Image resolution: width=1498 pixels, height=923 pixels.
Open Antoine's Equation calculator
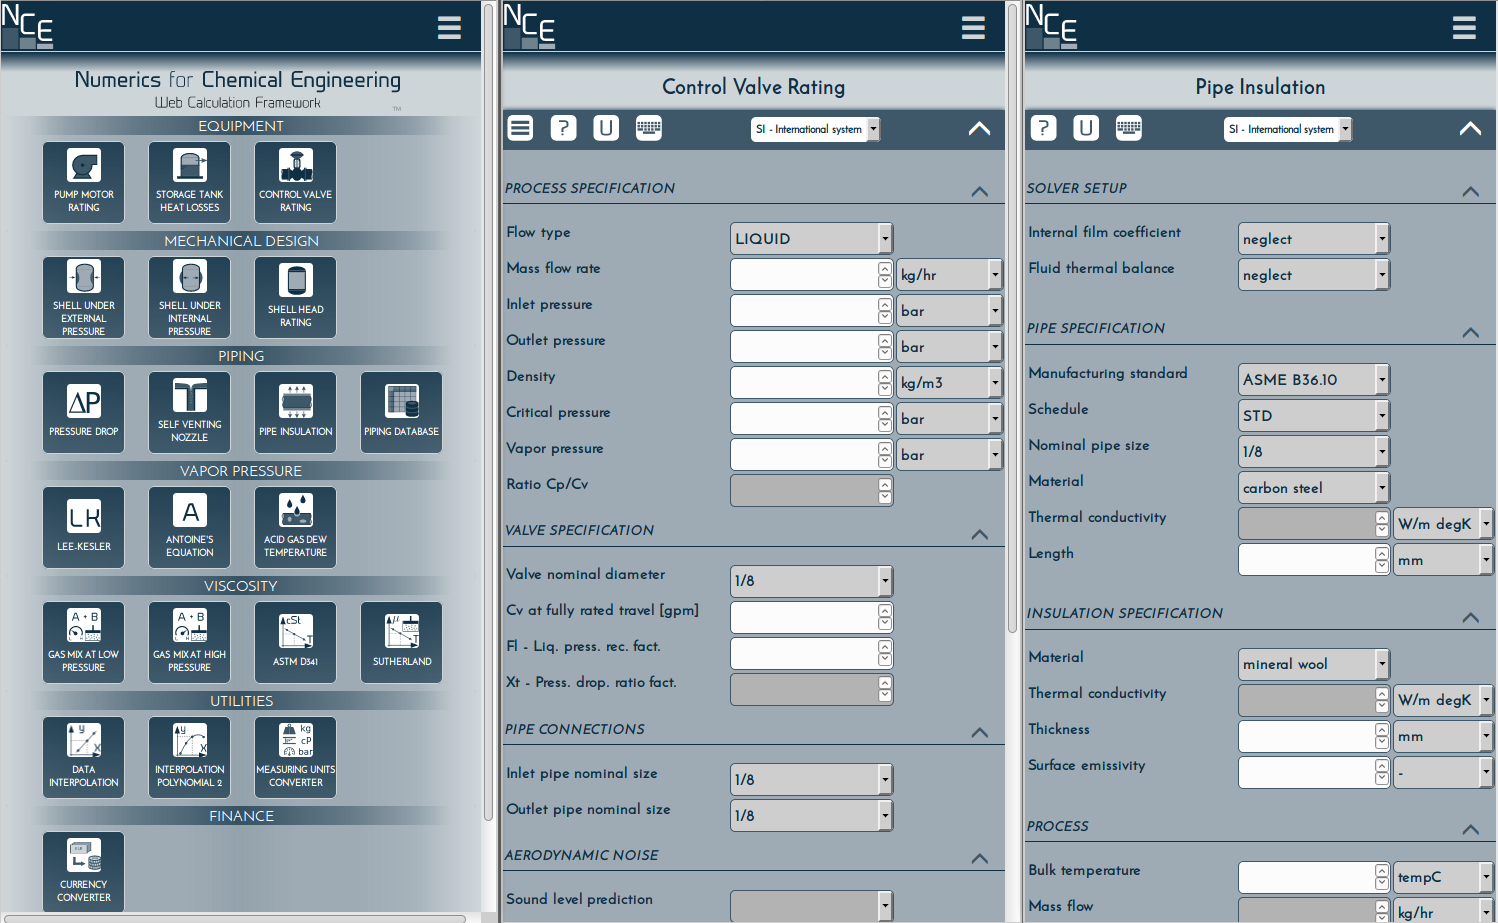click(189, 527)
